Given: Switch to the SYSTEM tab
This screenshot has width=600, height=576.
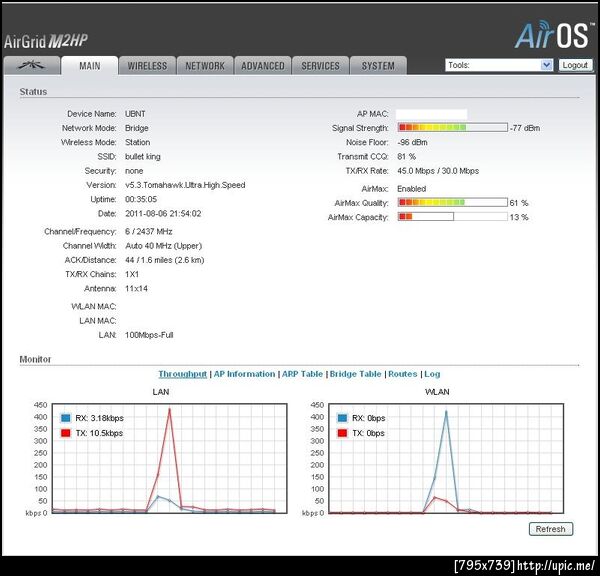Looking at the screenshot, I should tap(378, 65).
